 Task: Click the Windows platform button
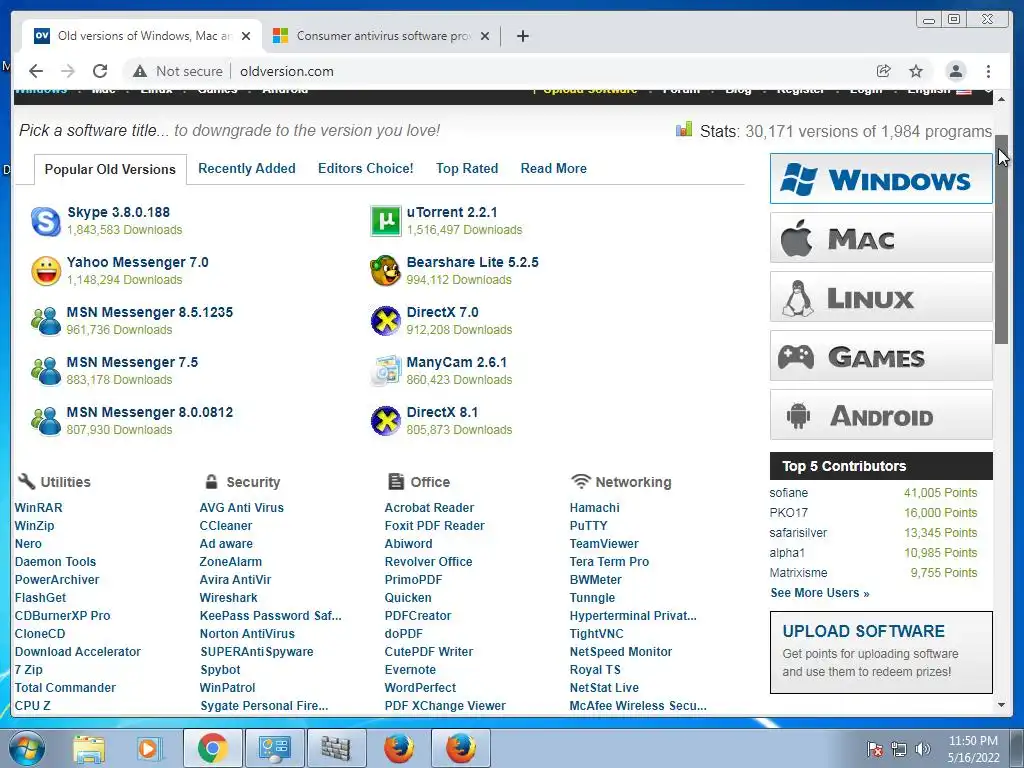point(881,179)
